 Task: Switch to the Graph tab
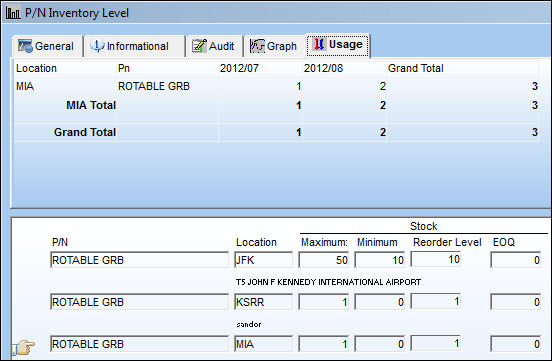[x=274, y=46]
